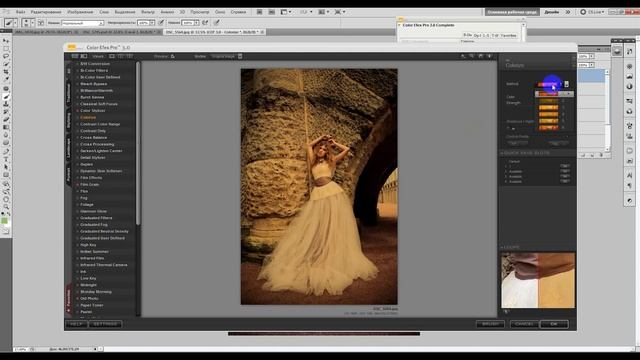The image size is (640, 360).
Task: Click the HELP button
Action: [76, 324]
